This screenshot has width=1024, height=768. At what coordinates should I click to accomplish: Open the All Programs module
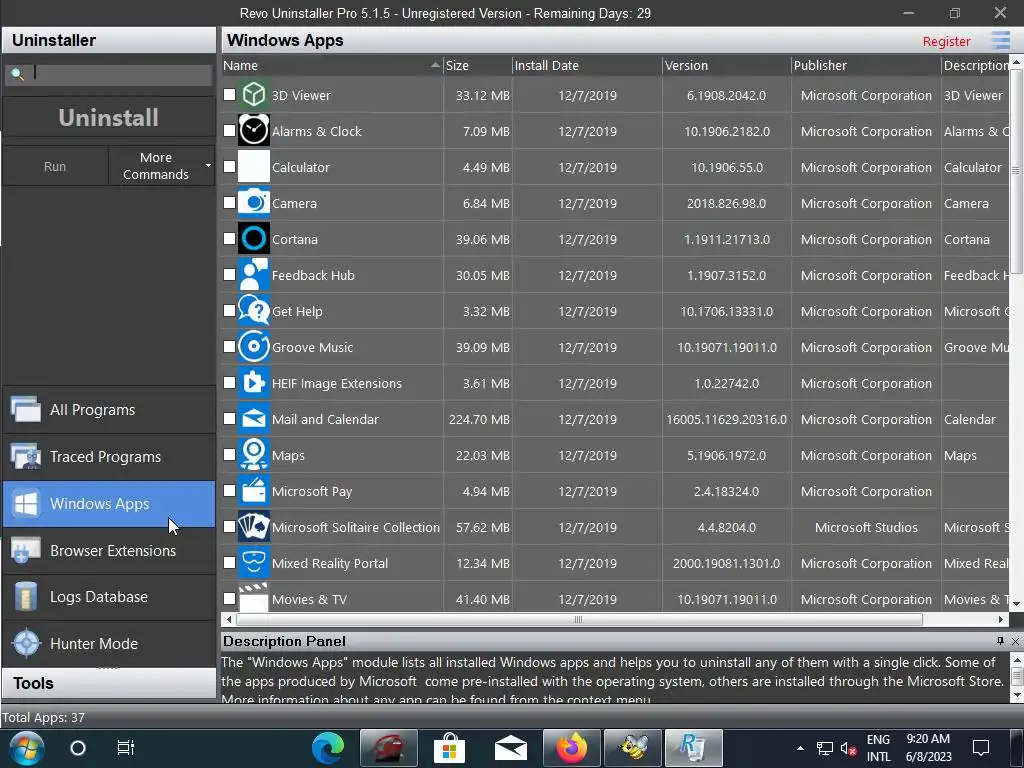(x=109, y=409)
